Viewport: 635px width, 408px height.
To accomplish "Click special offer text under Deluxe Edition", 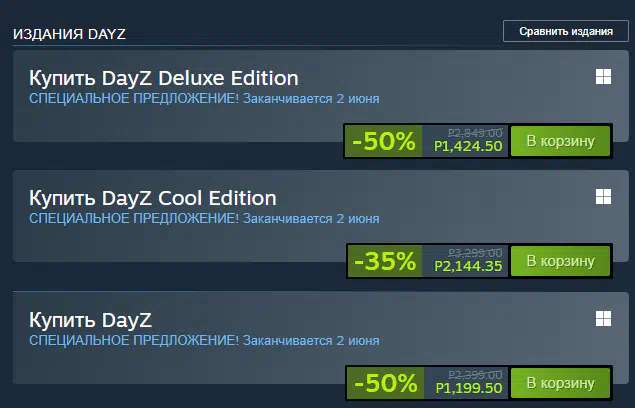I will point(204,98).
